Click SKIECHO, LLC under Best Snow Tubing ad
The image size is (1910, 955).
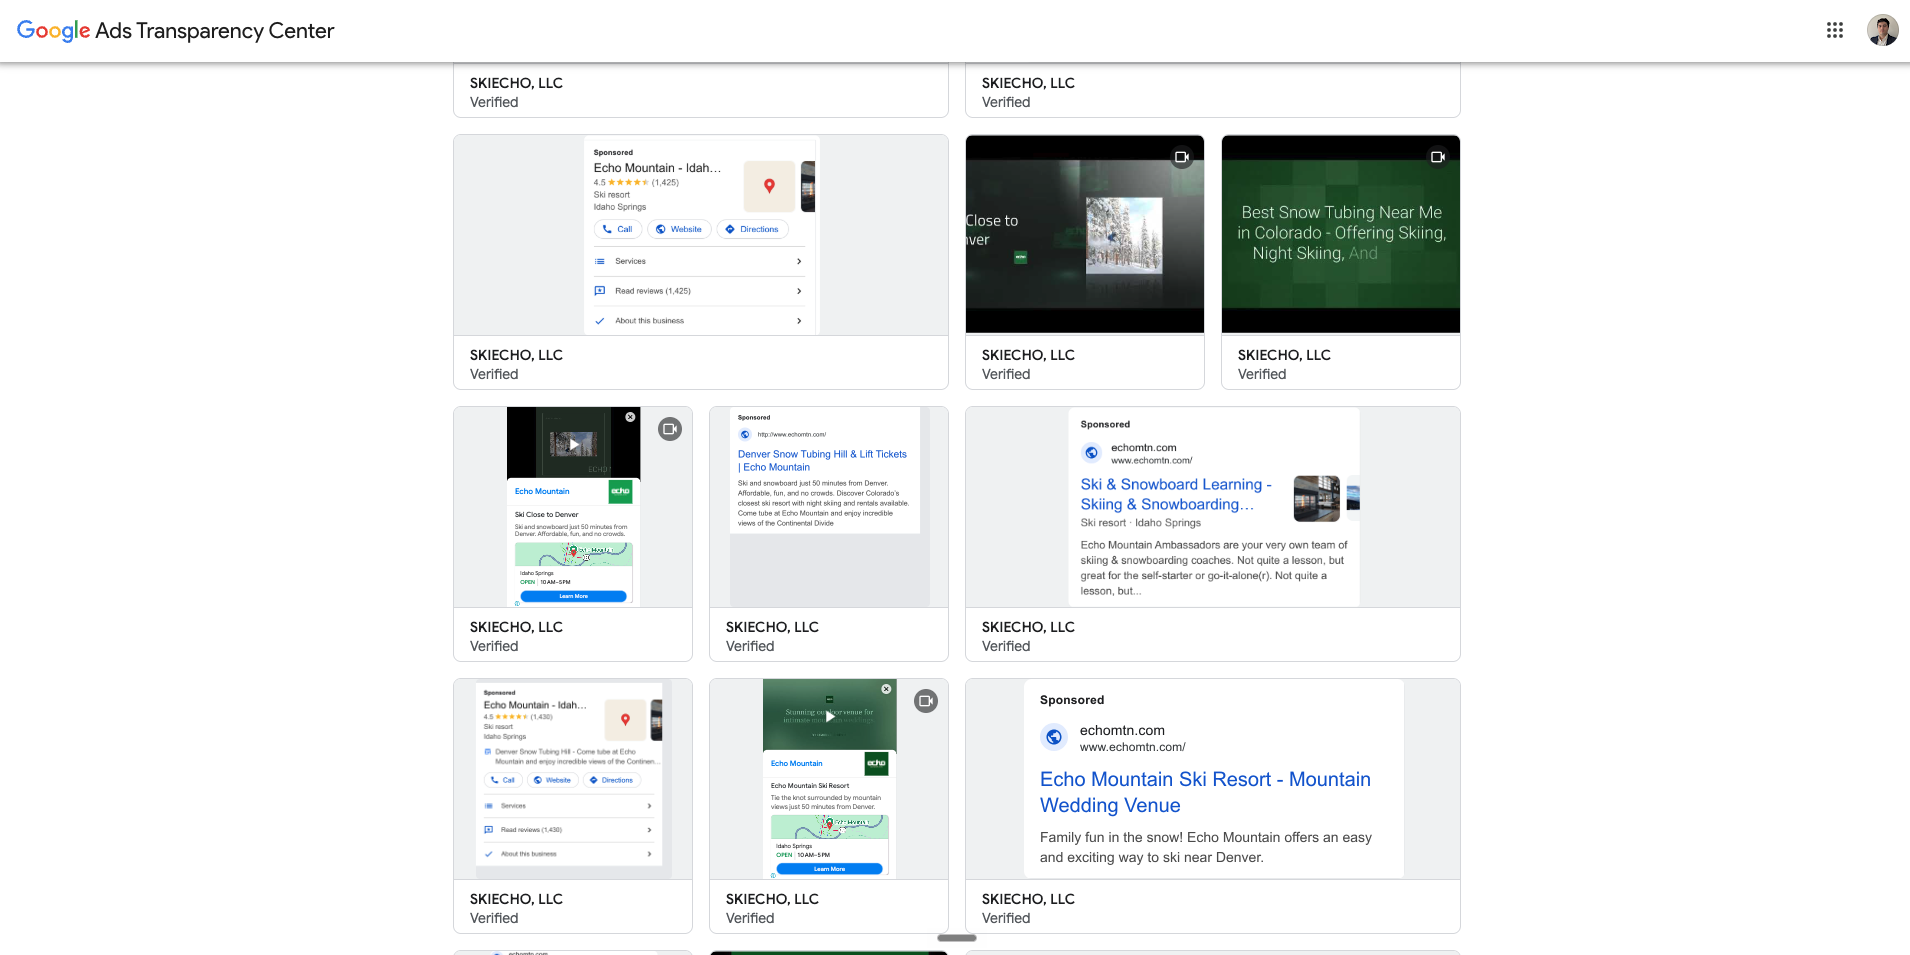[x=1284, y=355]
